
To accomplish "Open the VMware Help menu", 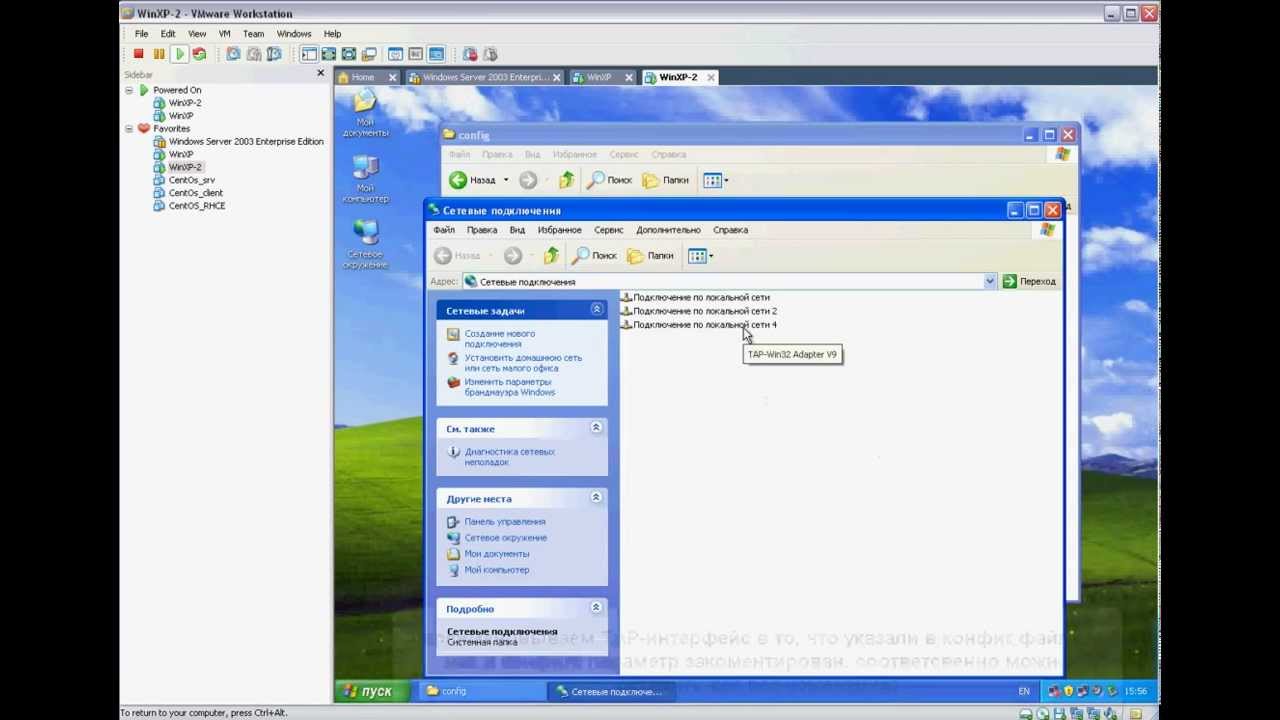I will (332, 34).
